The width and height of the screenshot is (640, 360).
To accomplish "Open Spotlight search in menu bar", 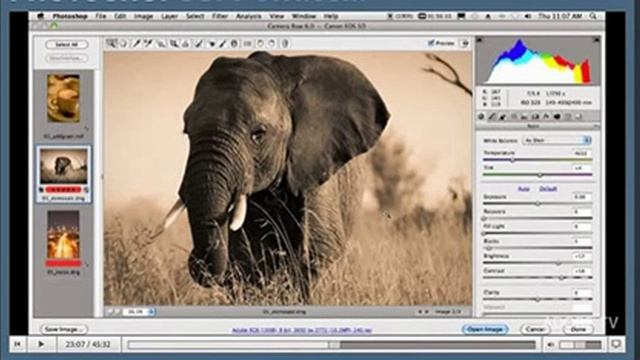I will point(593,16).
